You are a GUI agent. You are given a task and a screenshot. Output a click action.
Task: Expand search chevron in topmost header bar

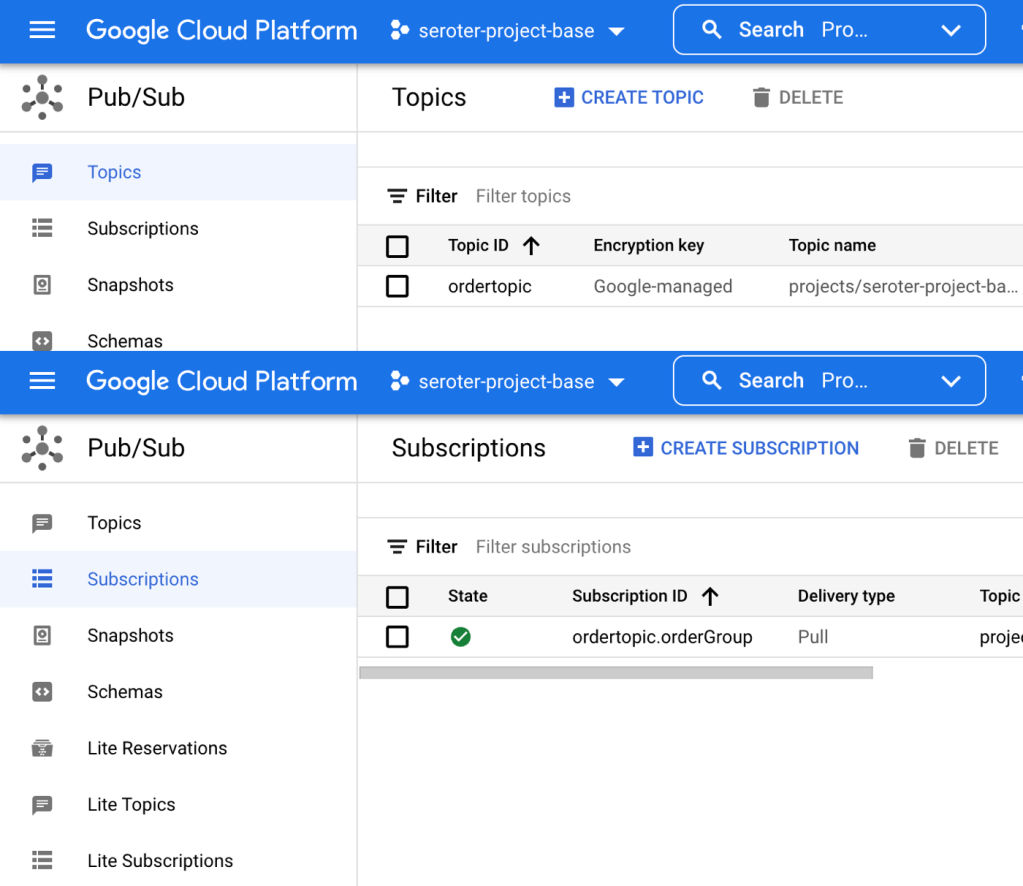click(950, 31)
